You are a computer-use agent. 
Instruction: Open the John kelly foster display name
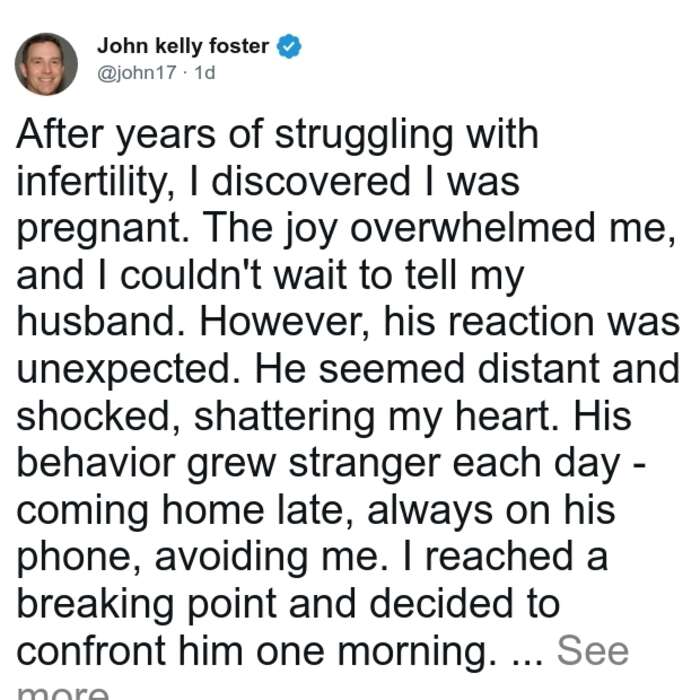(183, 46)
